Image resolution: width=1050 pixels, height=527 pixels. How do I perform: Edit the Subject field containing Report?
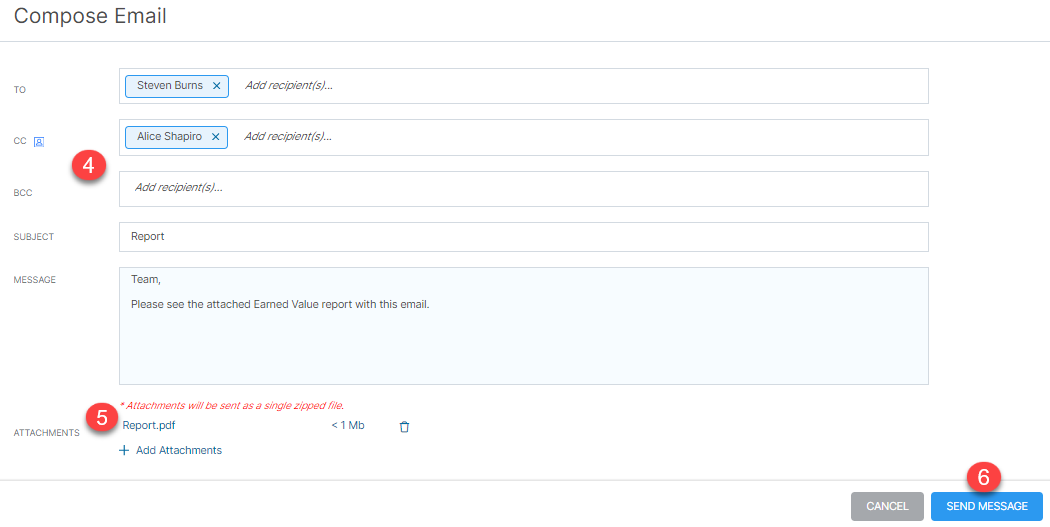(524, 237)
